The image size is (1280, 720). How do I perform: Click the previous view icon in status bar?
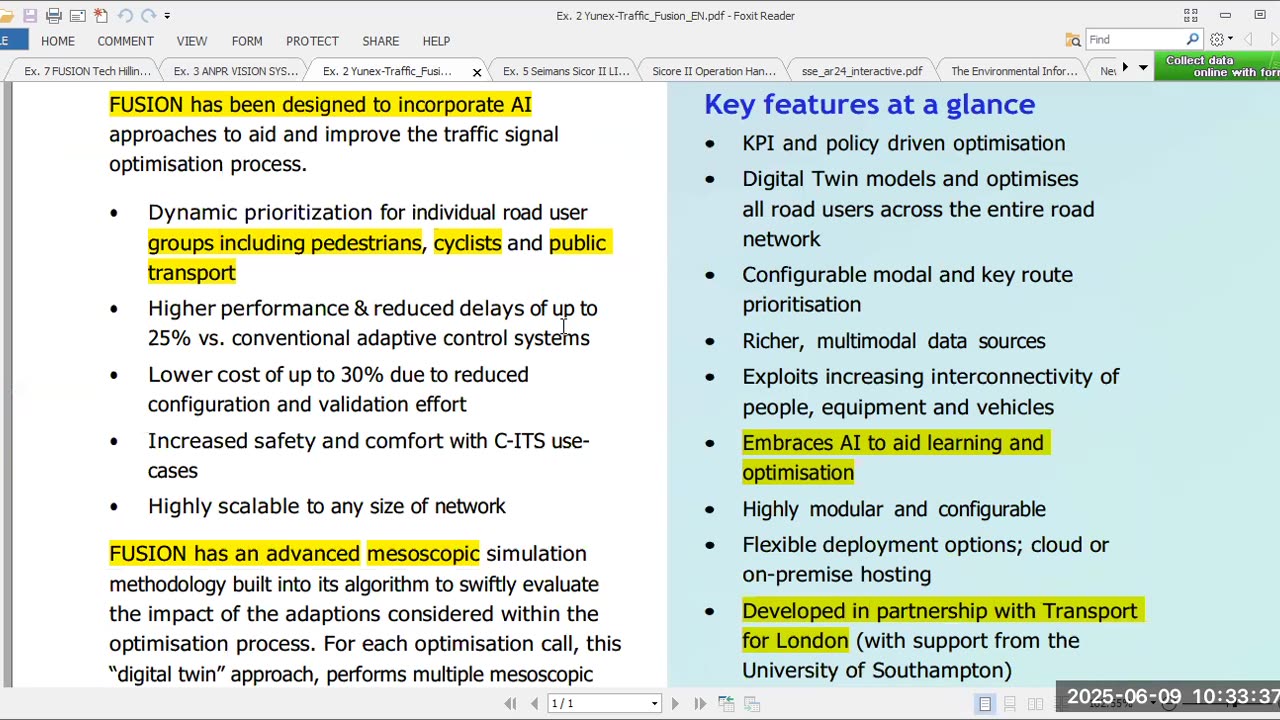point(726,704)
